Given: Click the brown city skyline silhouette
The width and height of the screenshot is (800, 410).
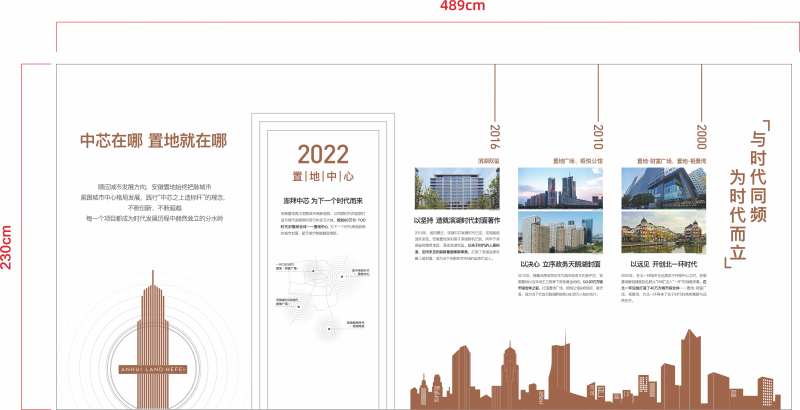Looking at the screenshot, I should pyautogui.click(x=595, y=372).
